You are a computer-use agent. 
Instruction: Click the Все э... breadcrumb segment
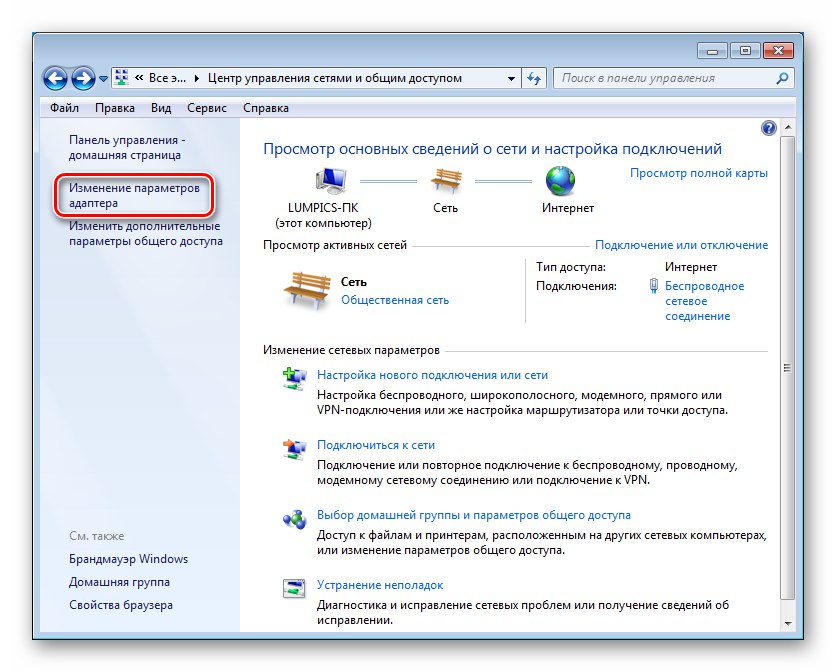(167, 78)
